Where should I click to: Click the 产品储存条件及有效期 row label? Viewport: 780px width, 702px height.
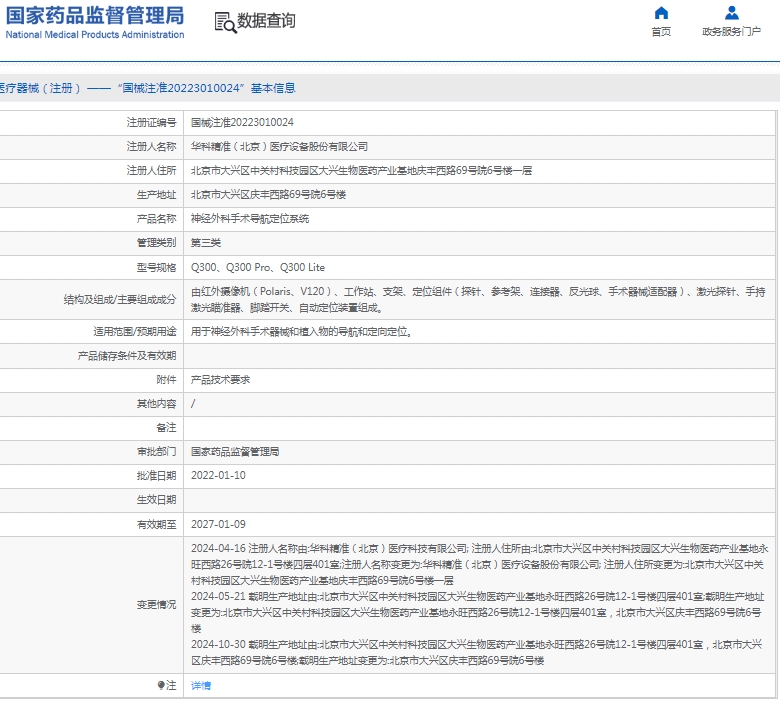point(127,356)
